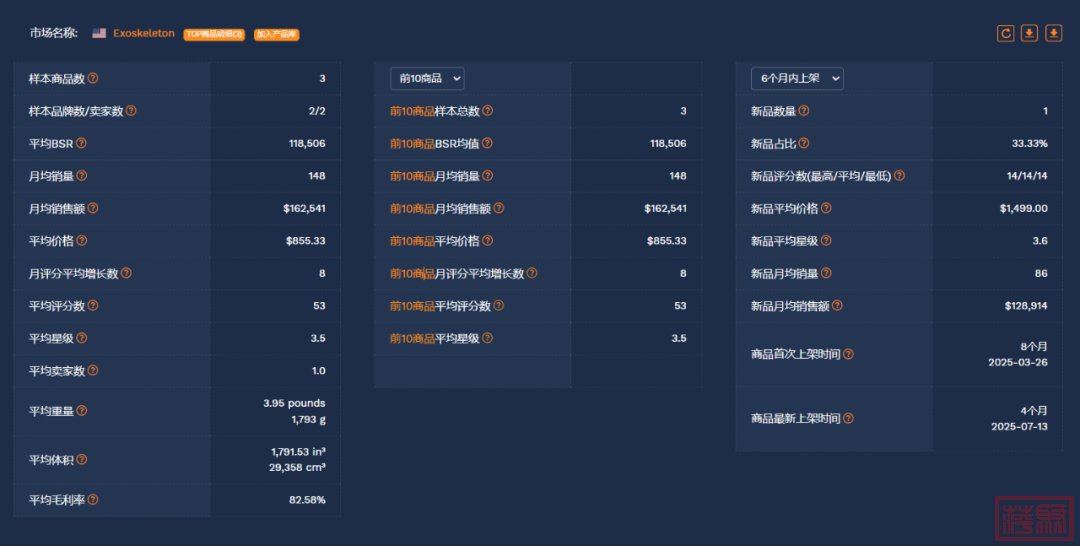This screenshot has width=1080, height=546.
Task: Click help icon beside 商品首次上架时间
Action: 848,354
